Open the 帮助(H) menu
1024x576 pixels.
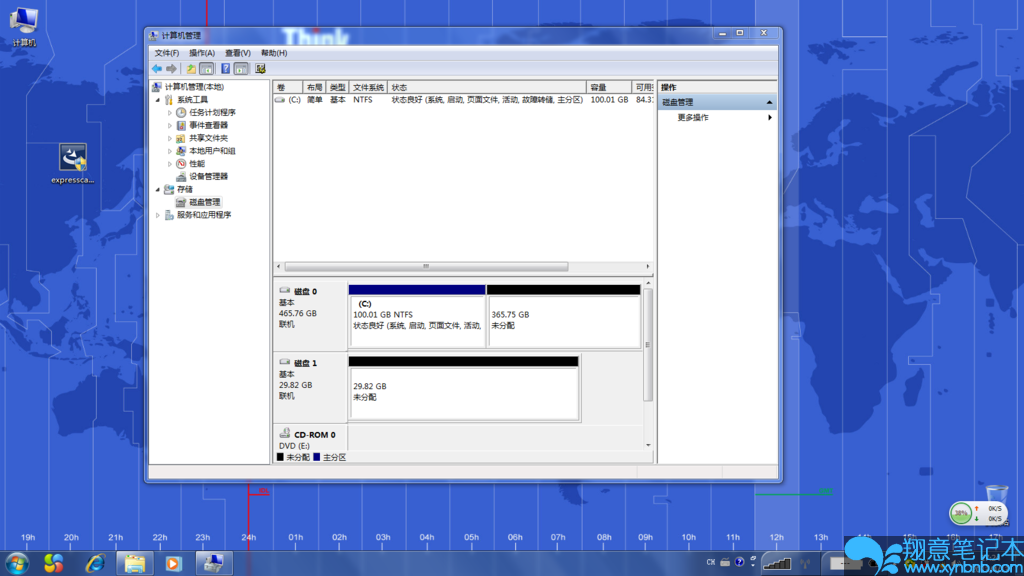pyautogui.click(x=274, y=53)
